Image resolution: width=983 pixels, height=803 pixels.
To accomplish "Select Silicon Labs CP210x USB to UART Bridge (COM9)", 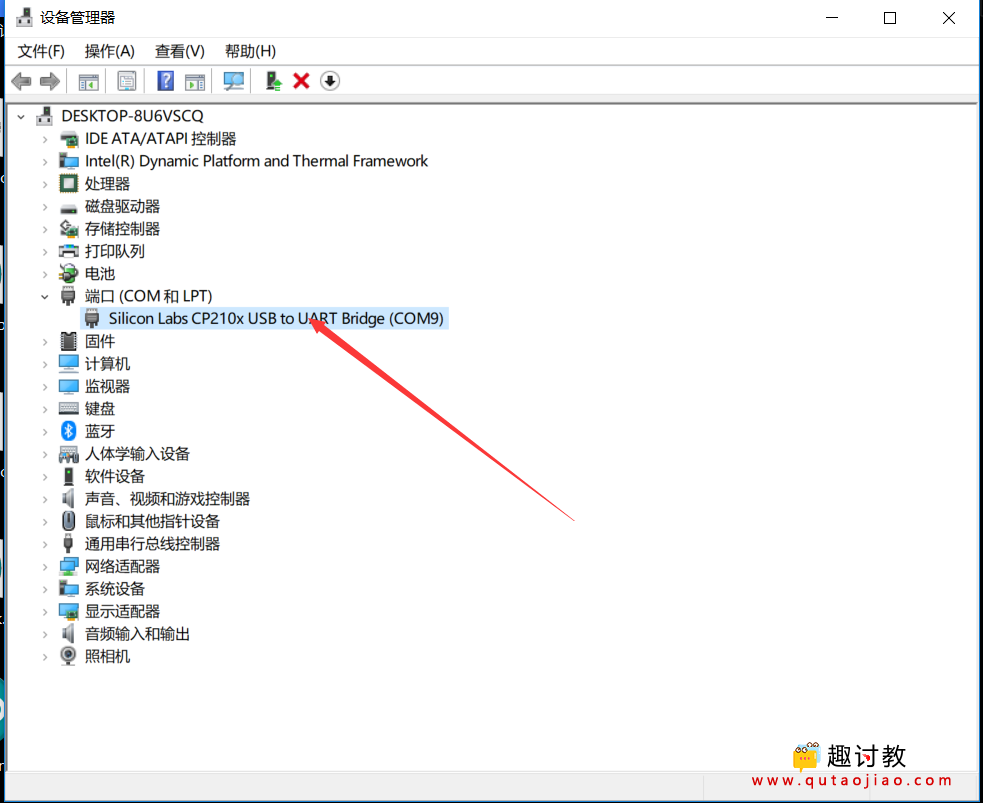I will pyautogui.click(x=276, y=318).
